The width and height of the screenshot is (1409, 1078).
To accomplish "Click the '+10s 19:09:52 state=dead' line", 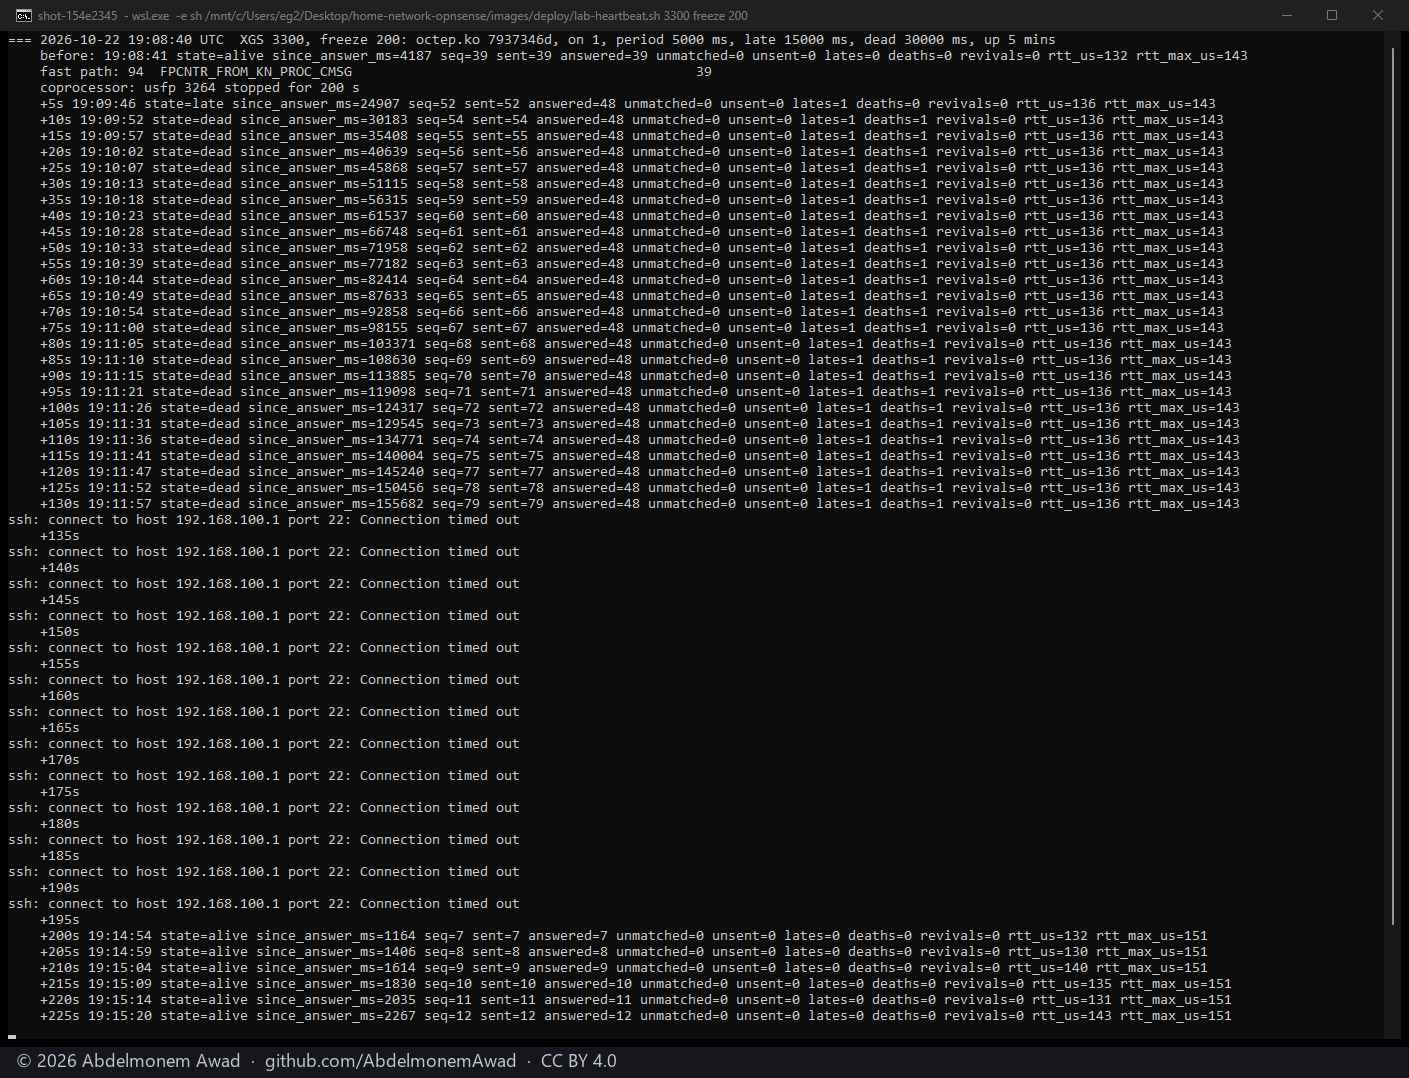I will [632, 120].
